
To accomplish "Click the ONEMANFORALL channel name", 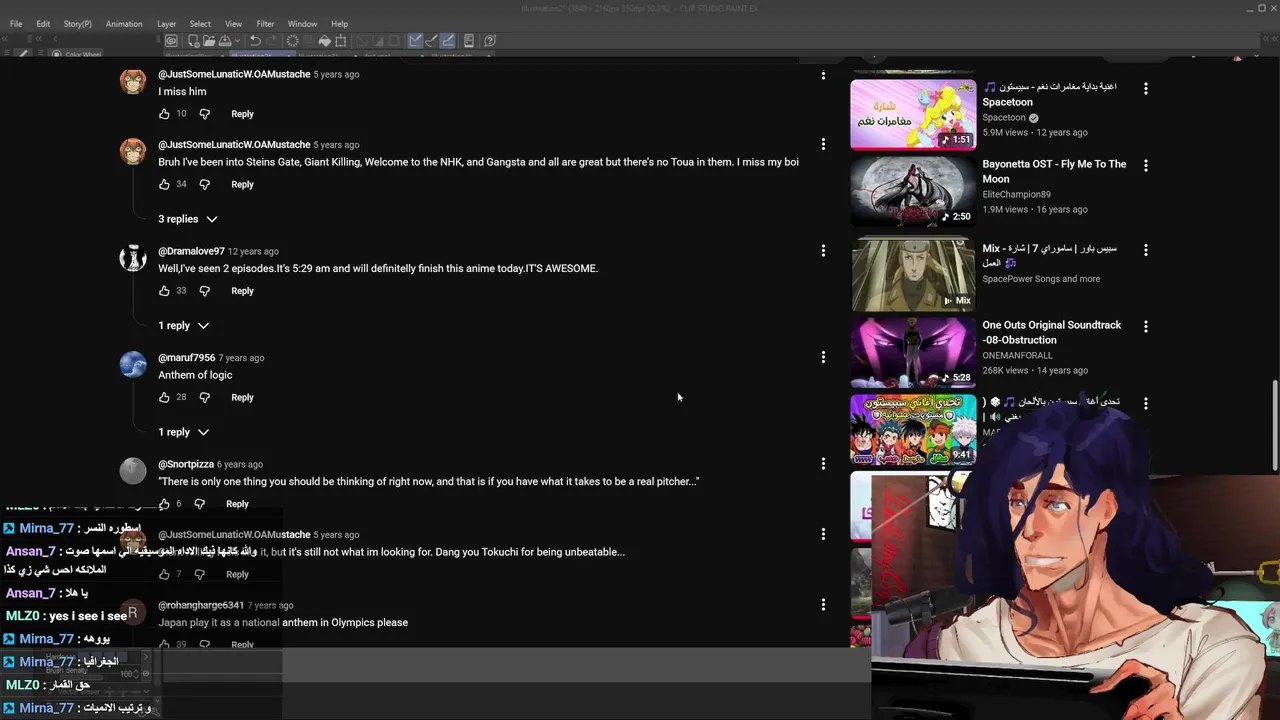I will 1017,355.
